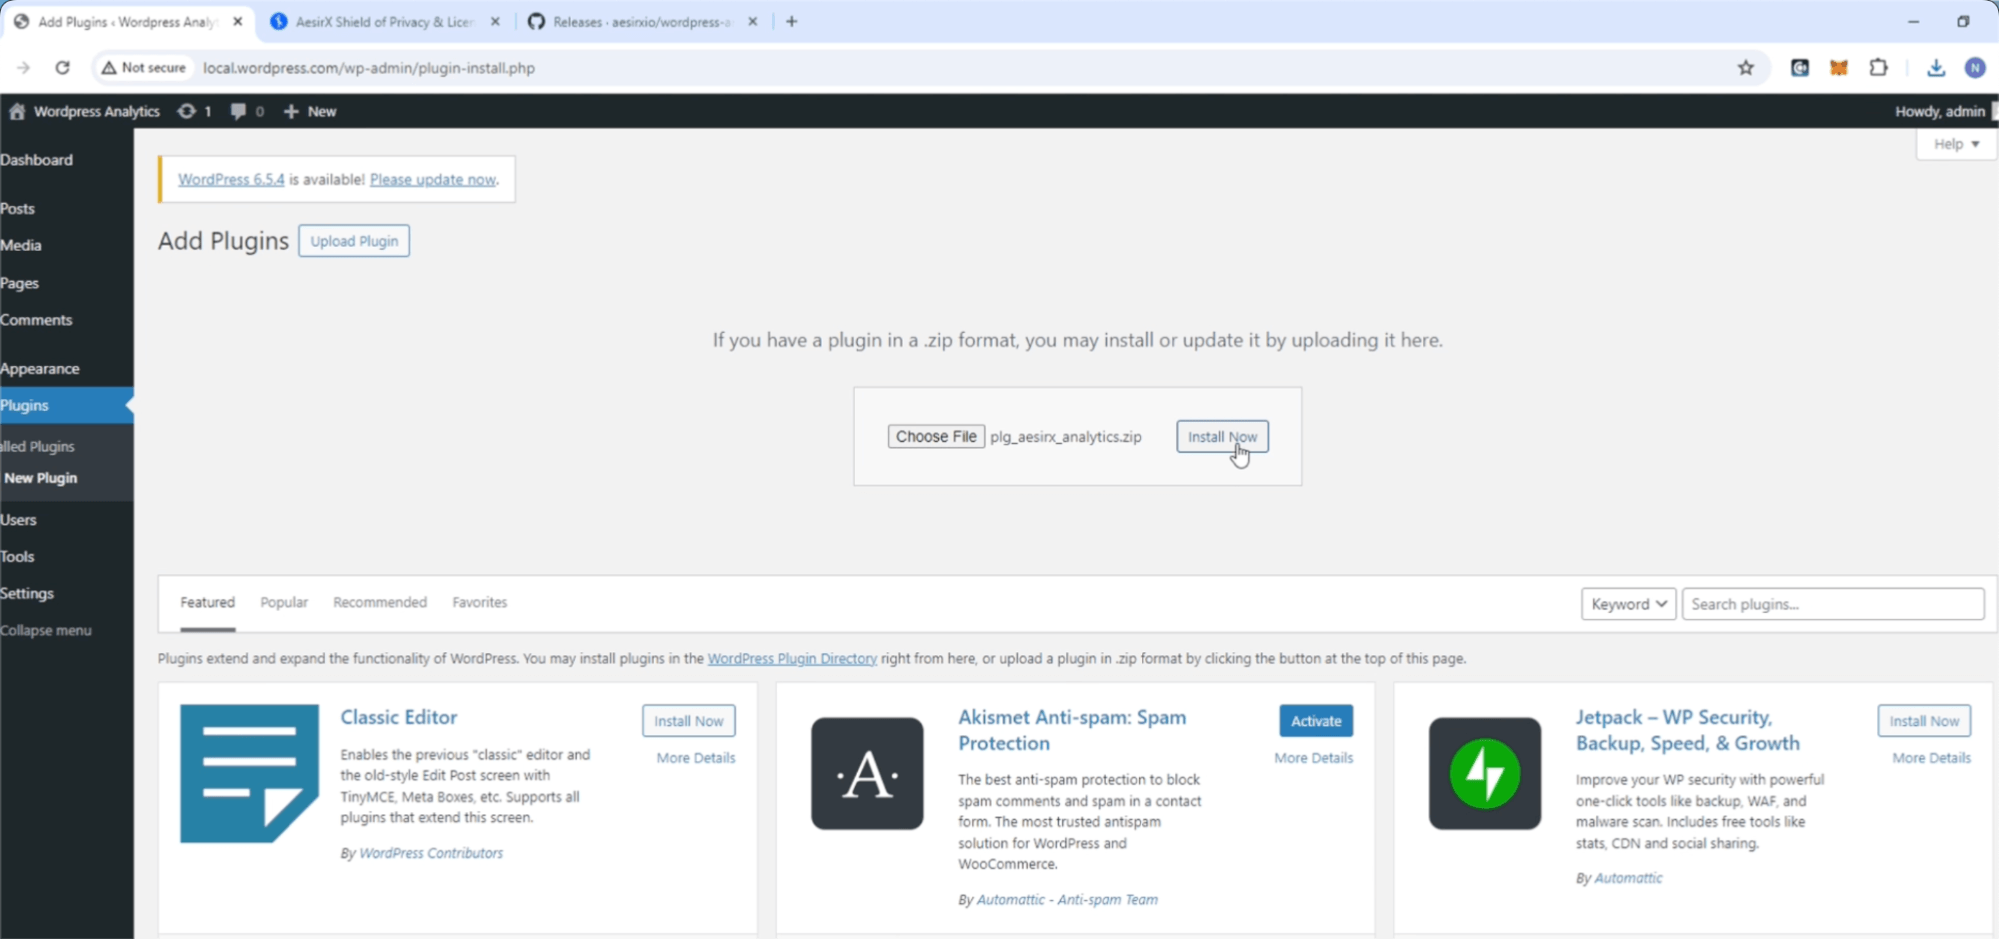Open Automattic - Anti-spam Team author link
Image resolution: width=1999 pixels, height=939 pixels.
1067,900
